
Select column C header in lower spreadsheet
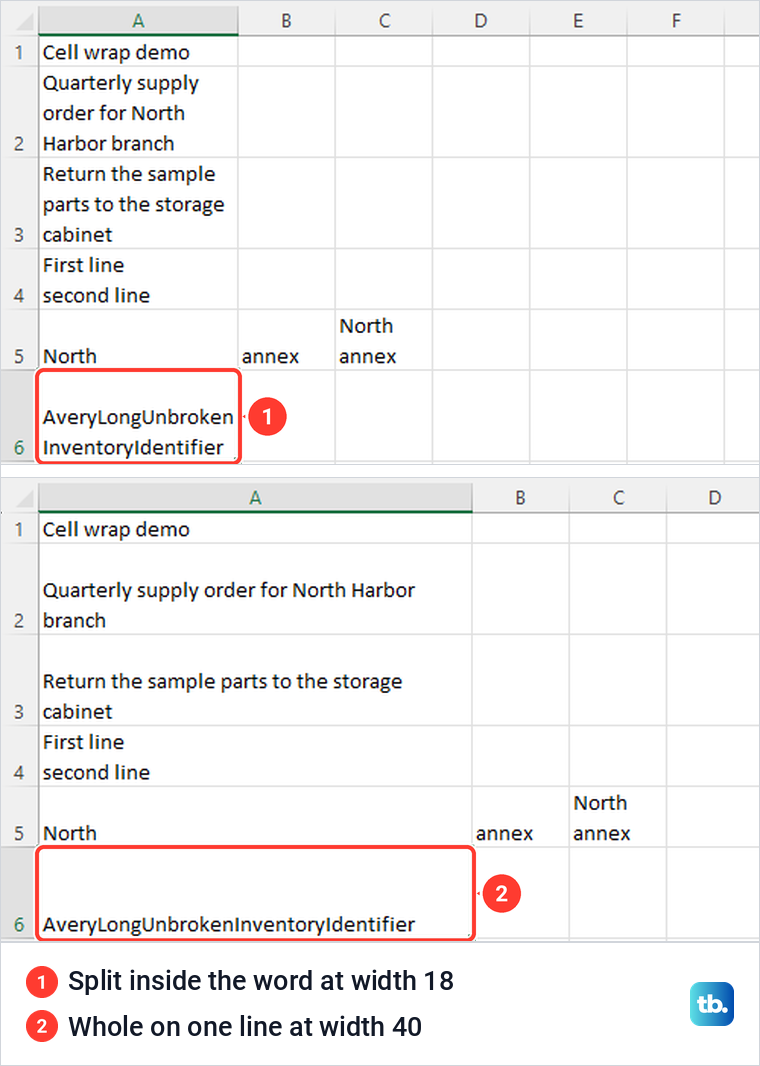pyautogui.click(x=618, y=498)
